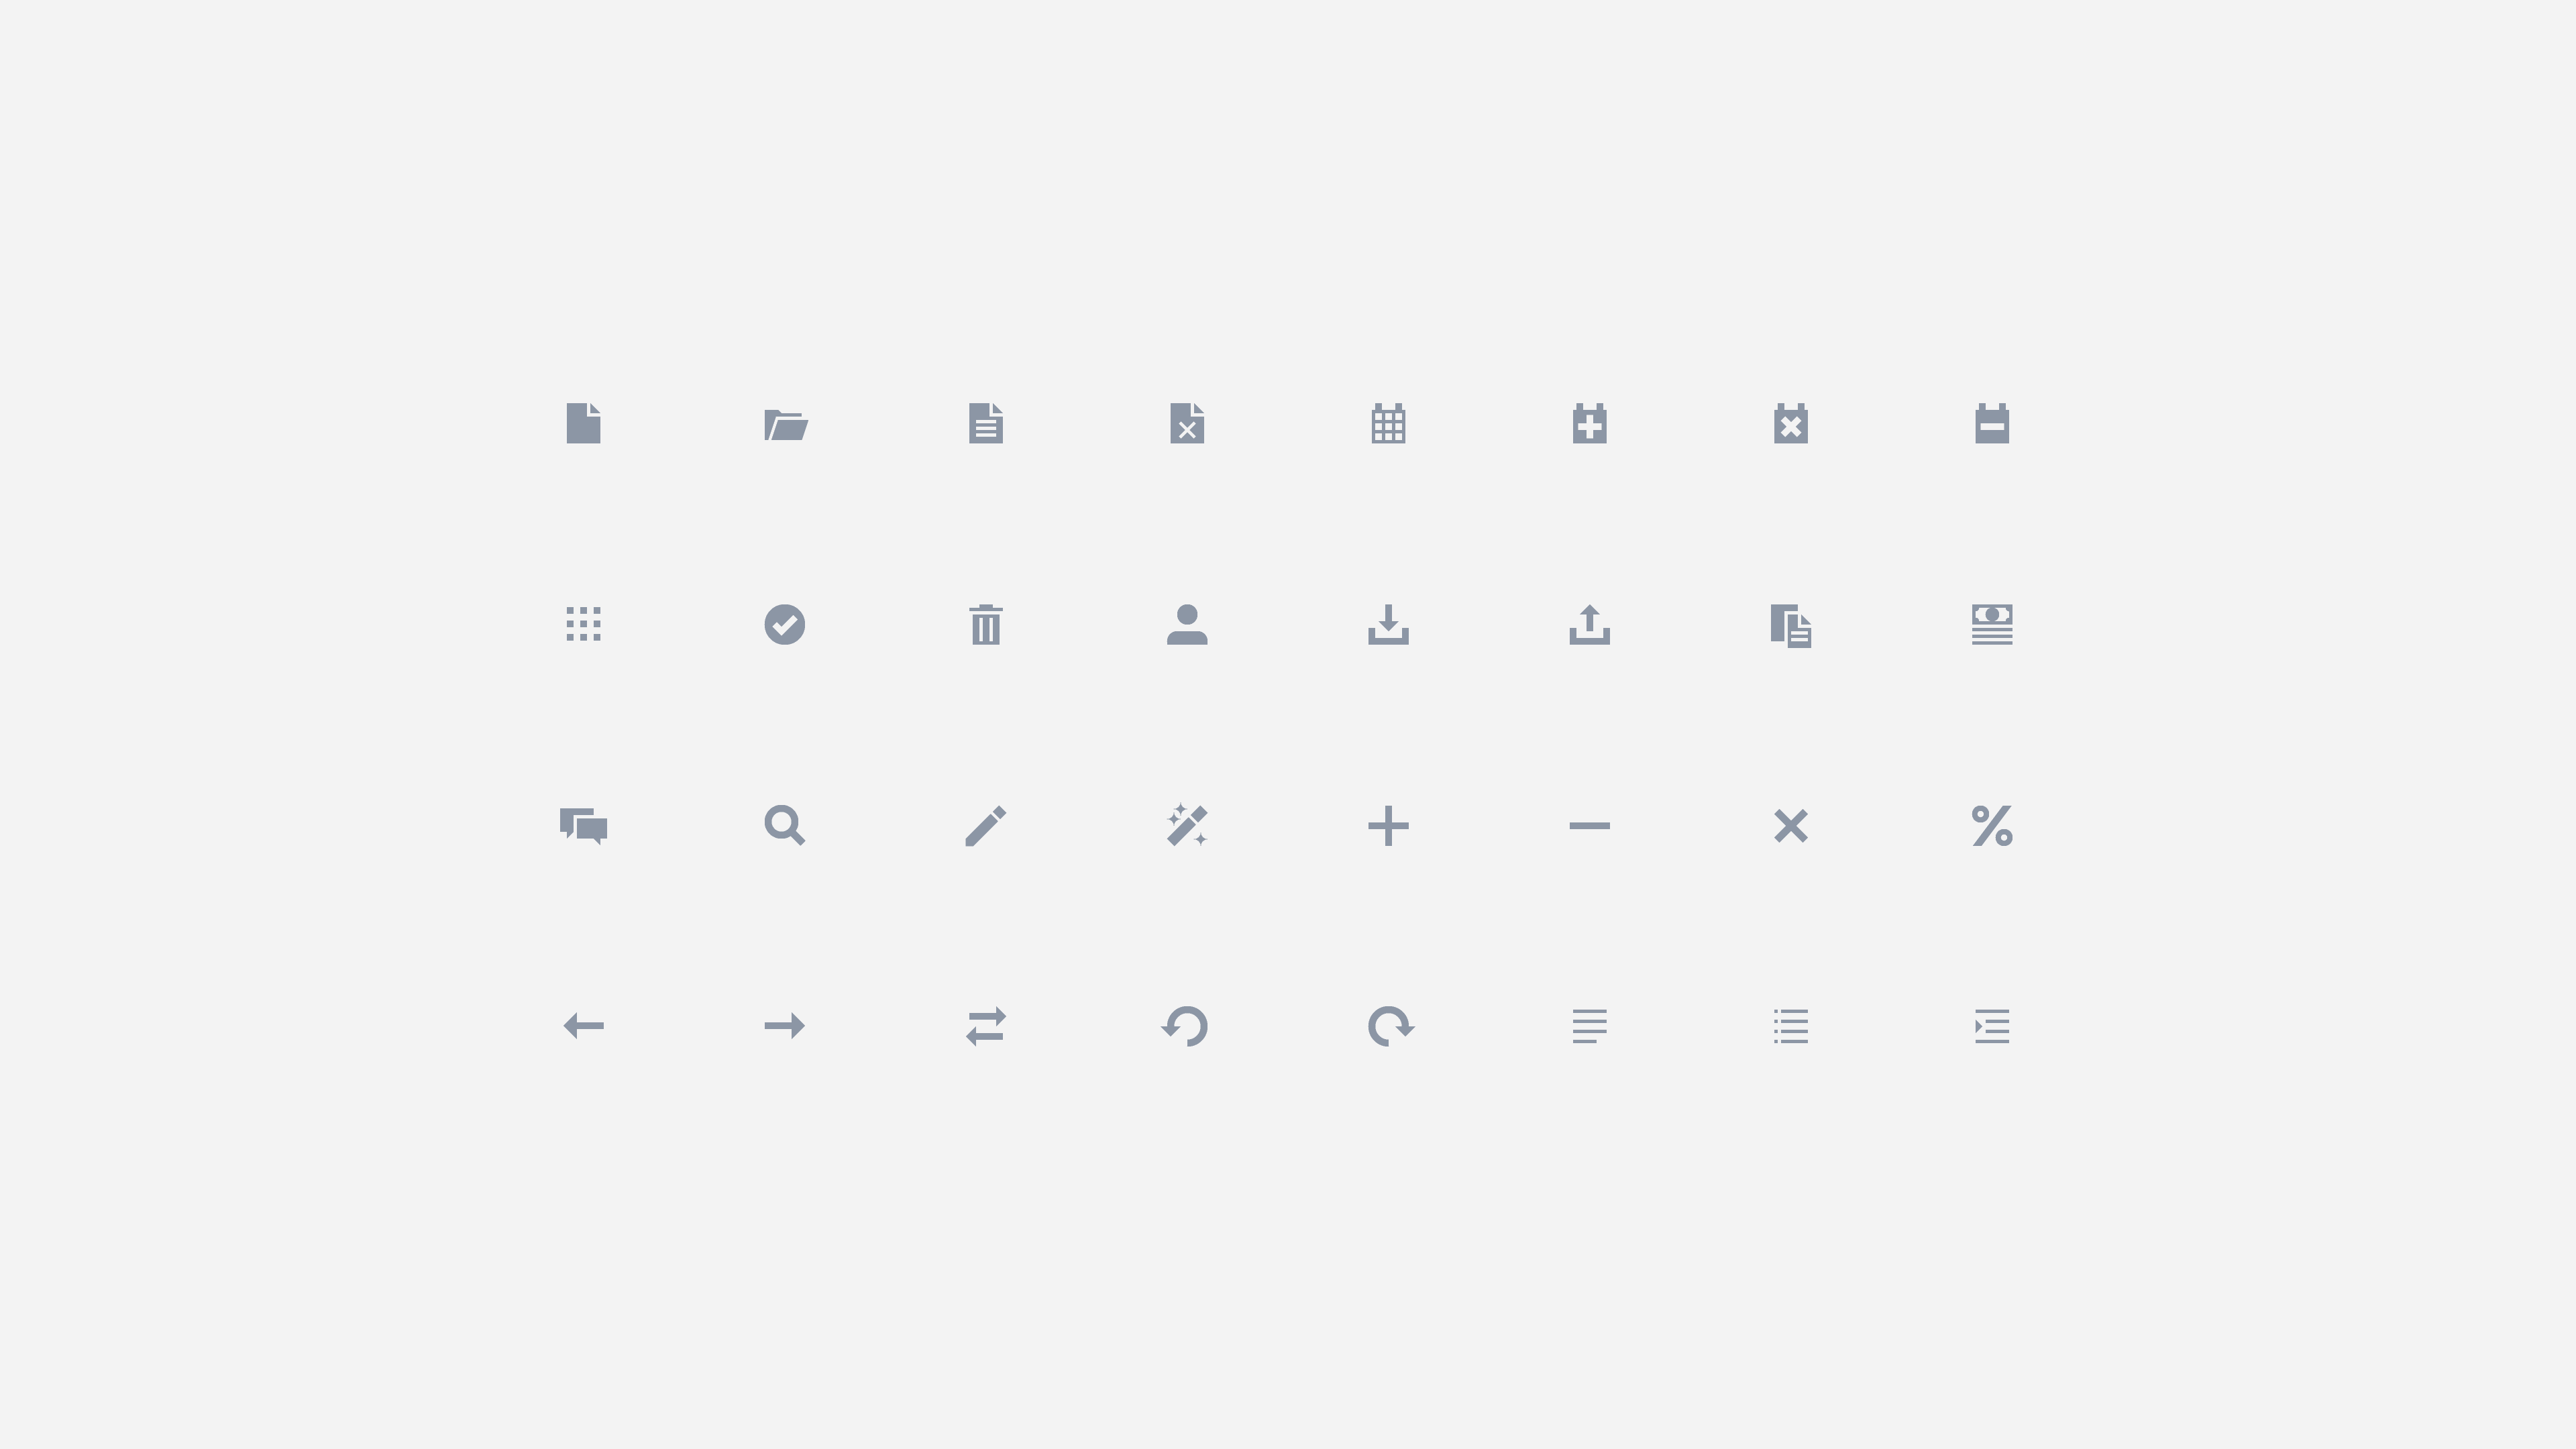Click the blank document file icon
The image size is (2576, 1449).
[583, 423]
